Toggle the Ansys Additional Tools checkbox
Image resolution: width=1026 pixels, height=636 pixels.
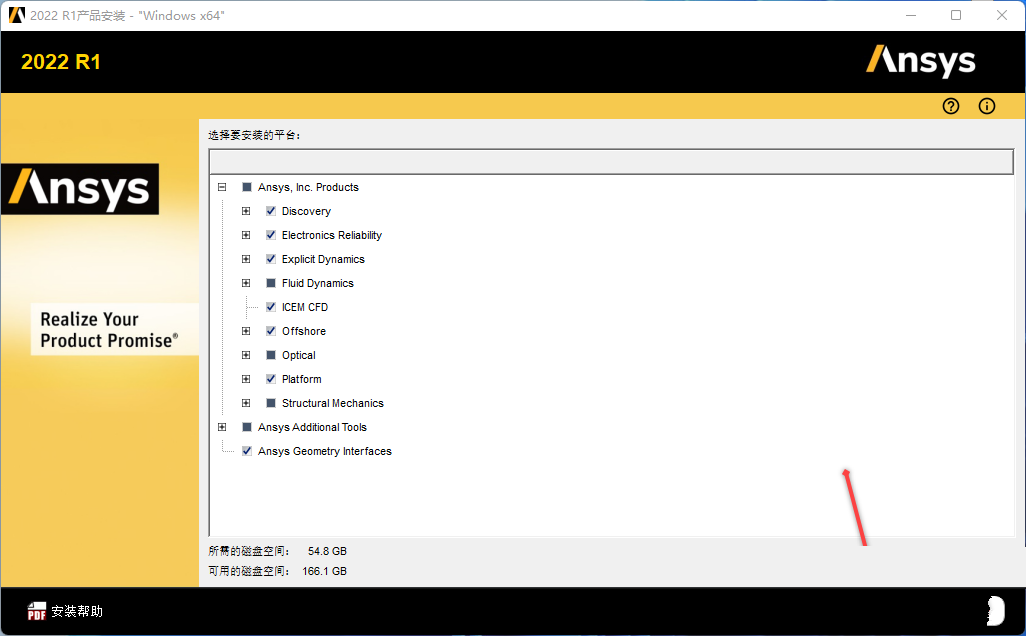coord(247,427)
